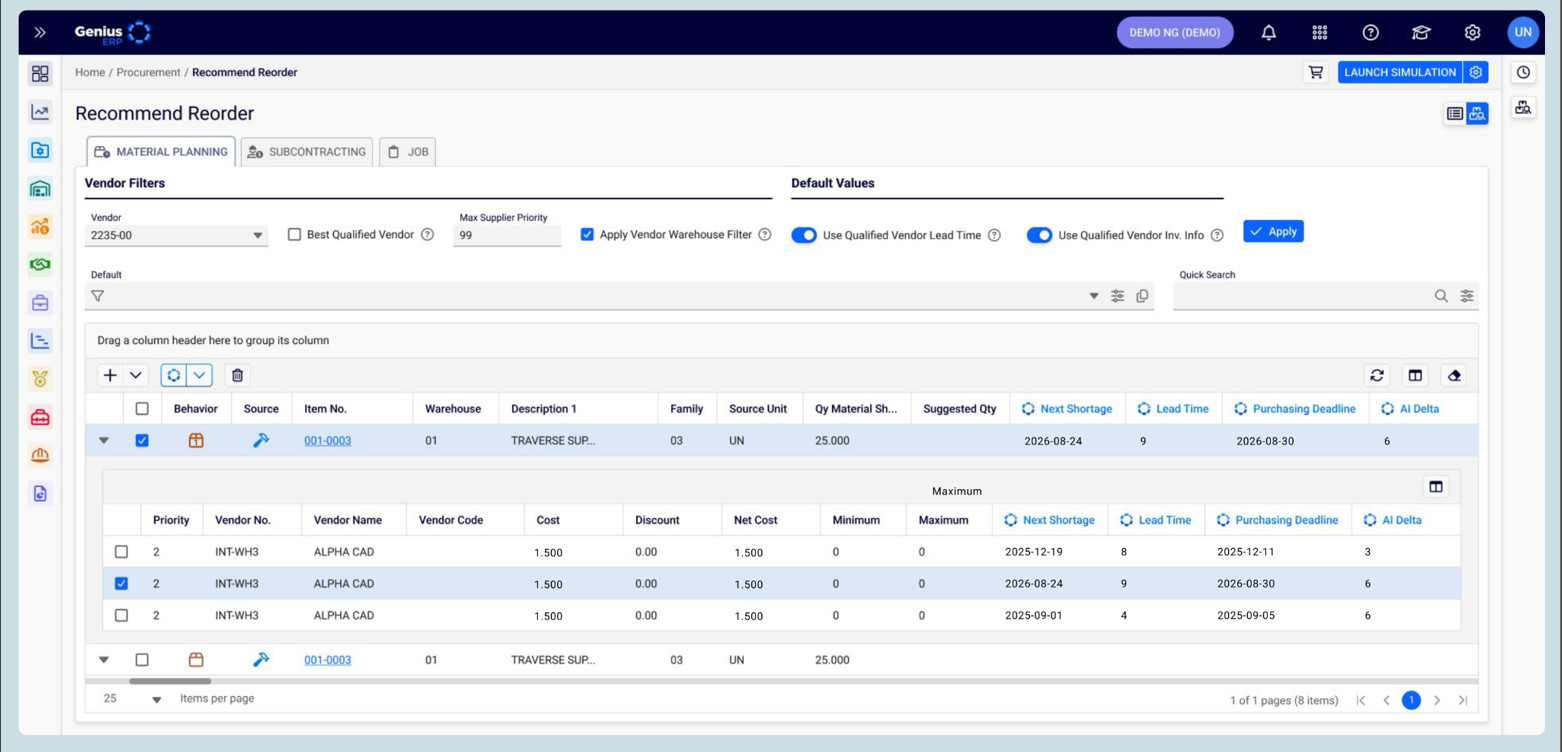Click the eraser clear filters icon
The height and width of the screenshot is (752, 1562).
pos(1455,375)
